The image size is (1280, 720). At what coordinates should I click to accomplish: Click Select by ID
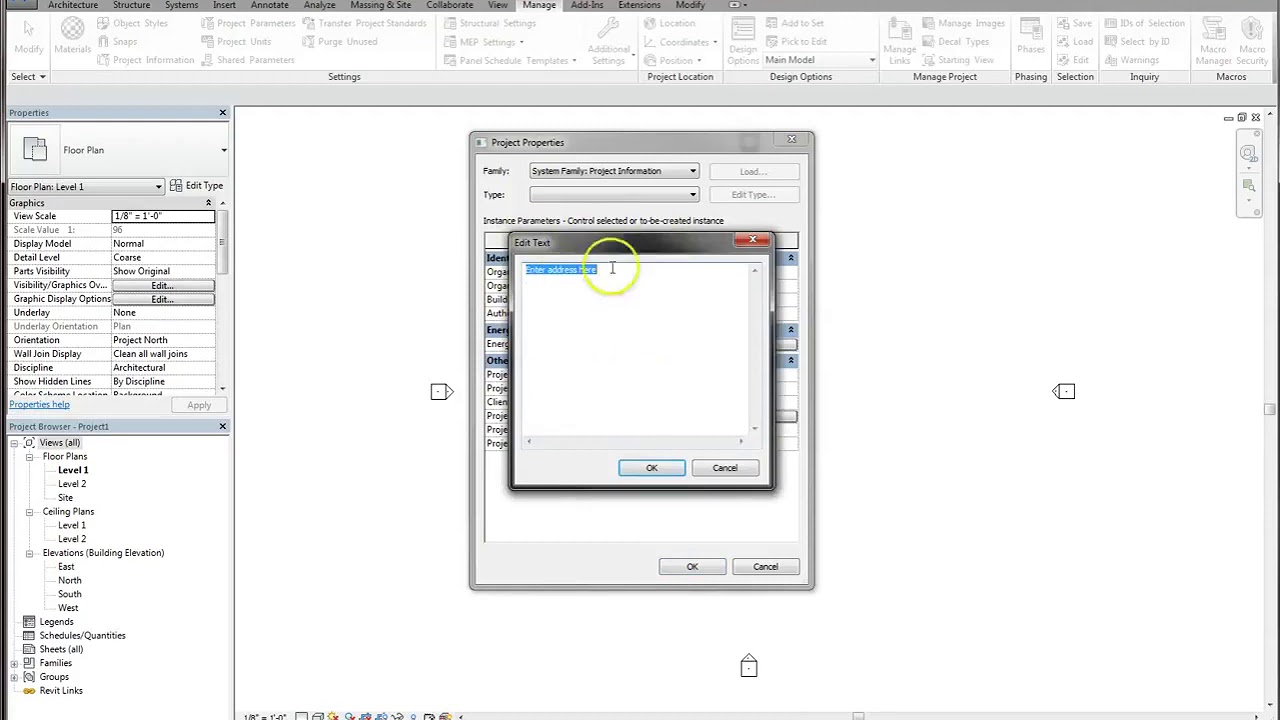pyautogui.click(x=1137, y=41)
